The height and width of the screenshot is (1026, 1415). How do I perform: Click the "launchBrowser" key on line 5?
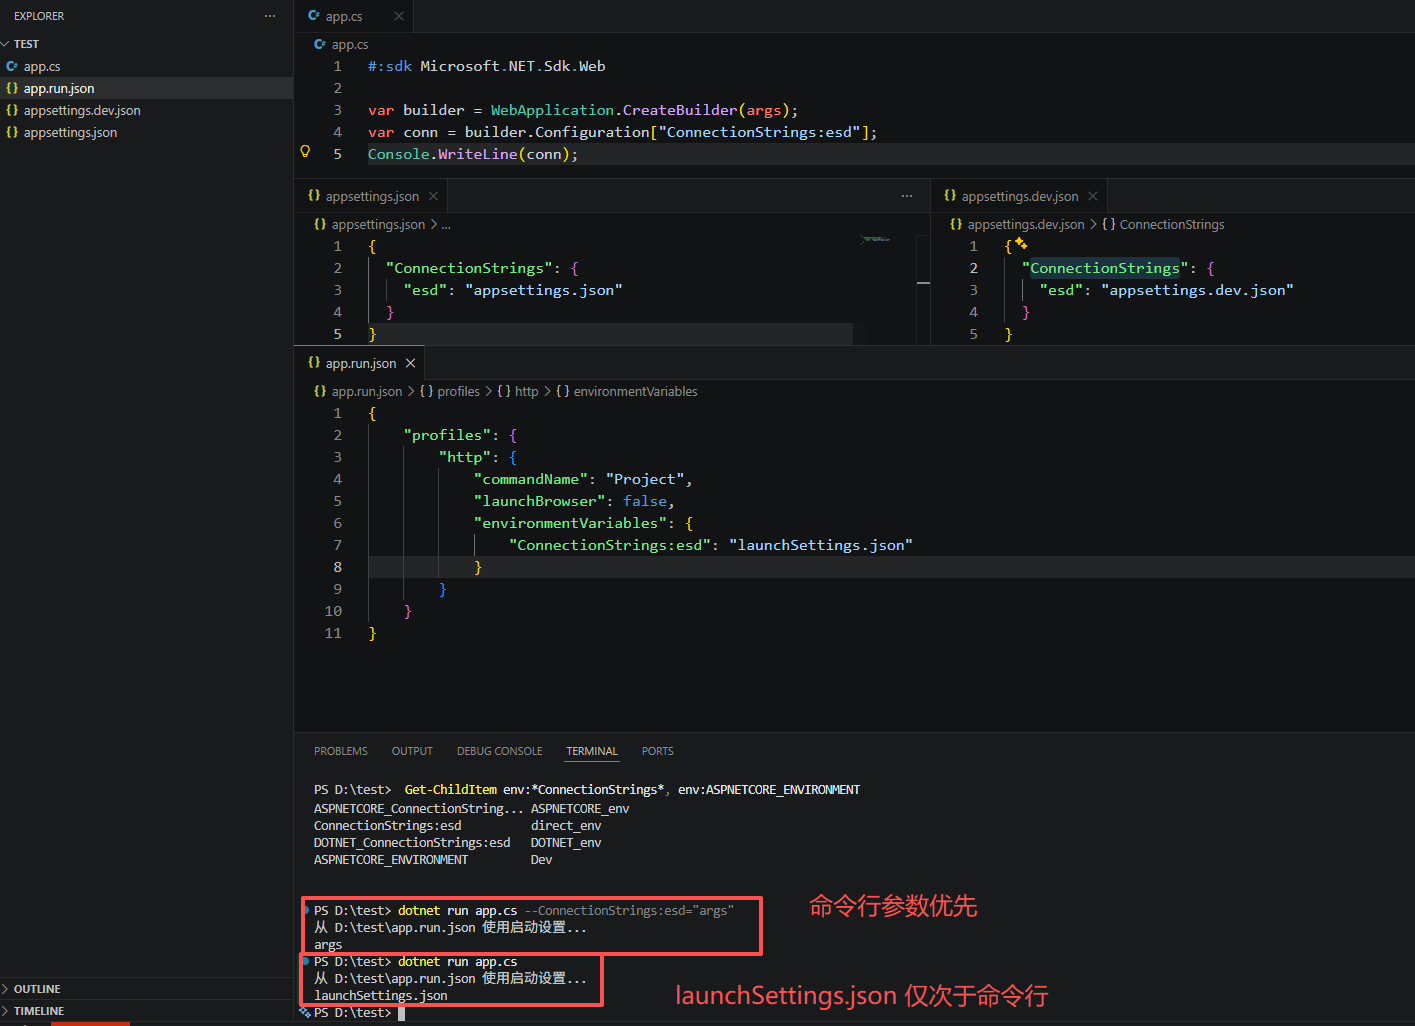click(x=540, y=501)
